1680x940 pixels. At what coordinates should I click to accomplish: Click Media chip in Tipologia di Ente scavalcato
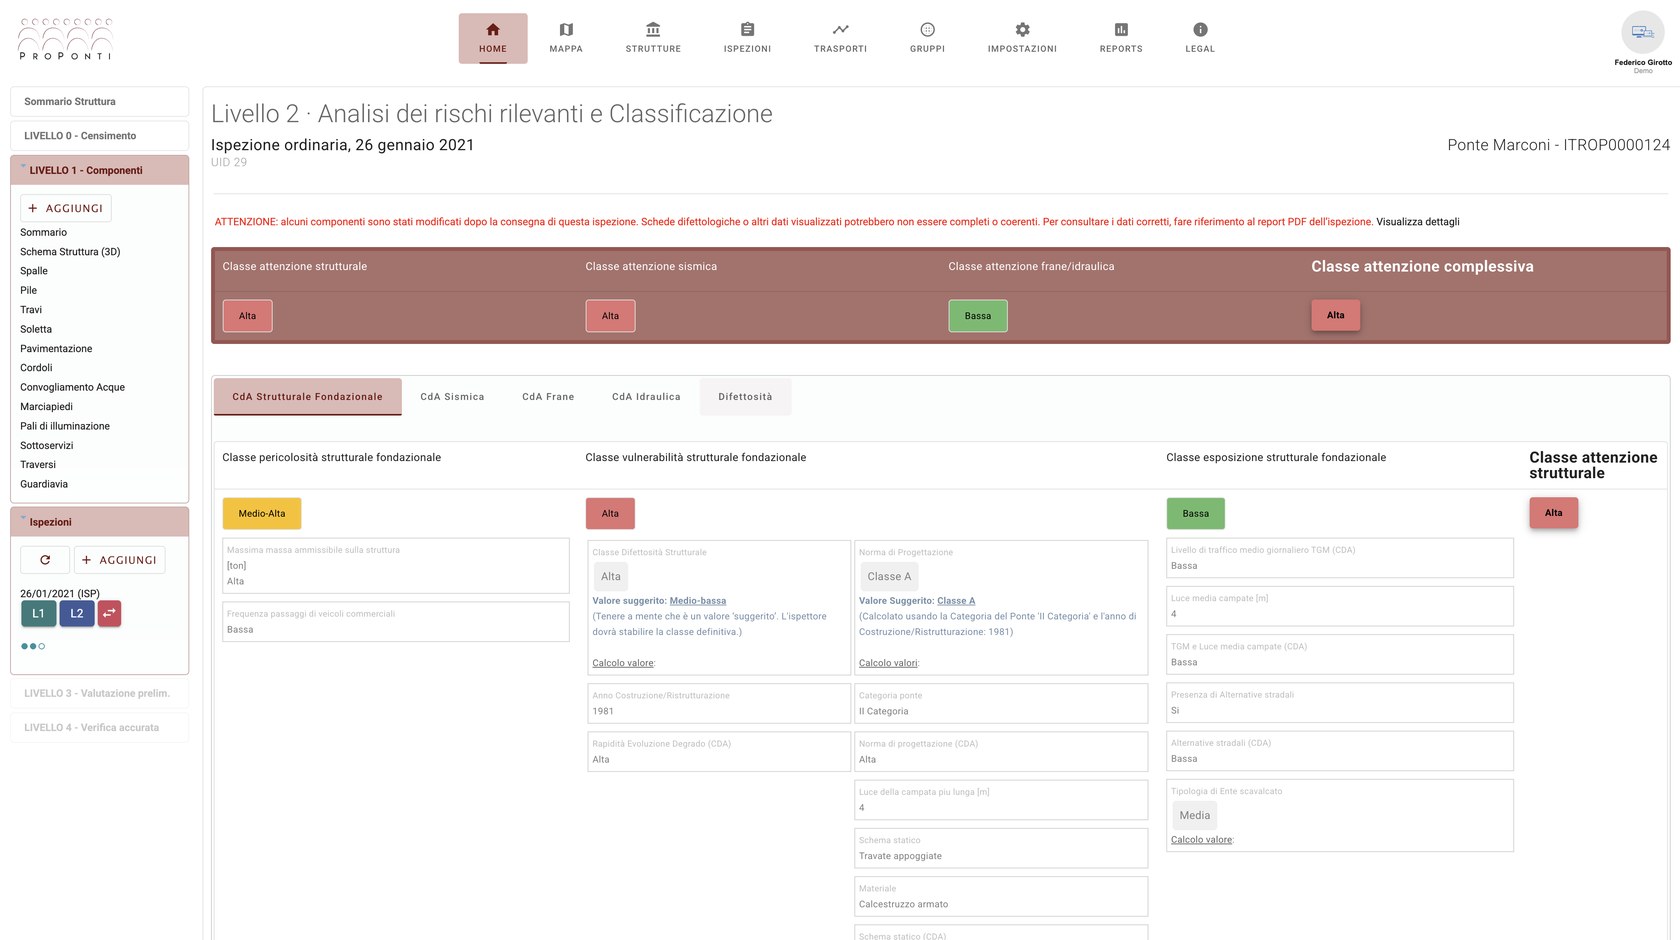1195,815
